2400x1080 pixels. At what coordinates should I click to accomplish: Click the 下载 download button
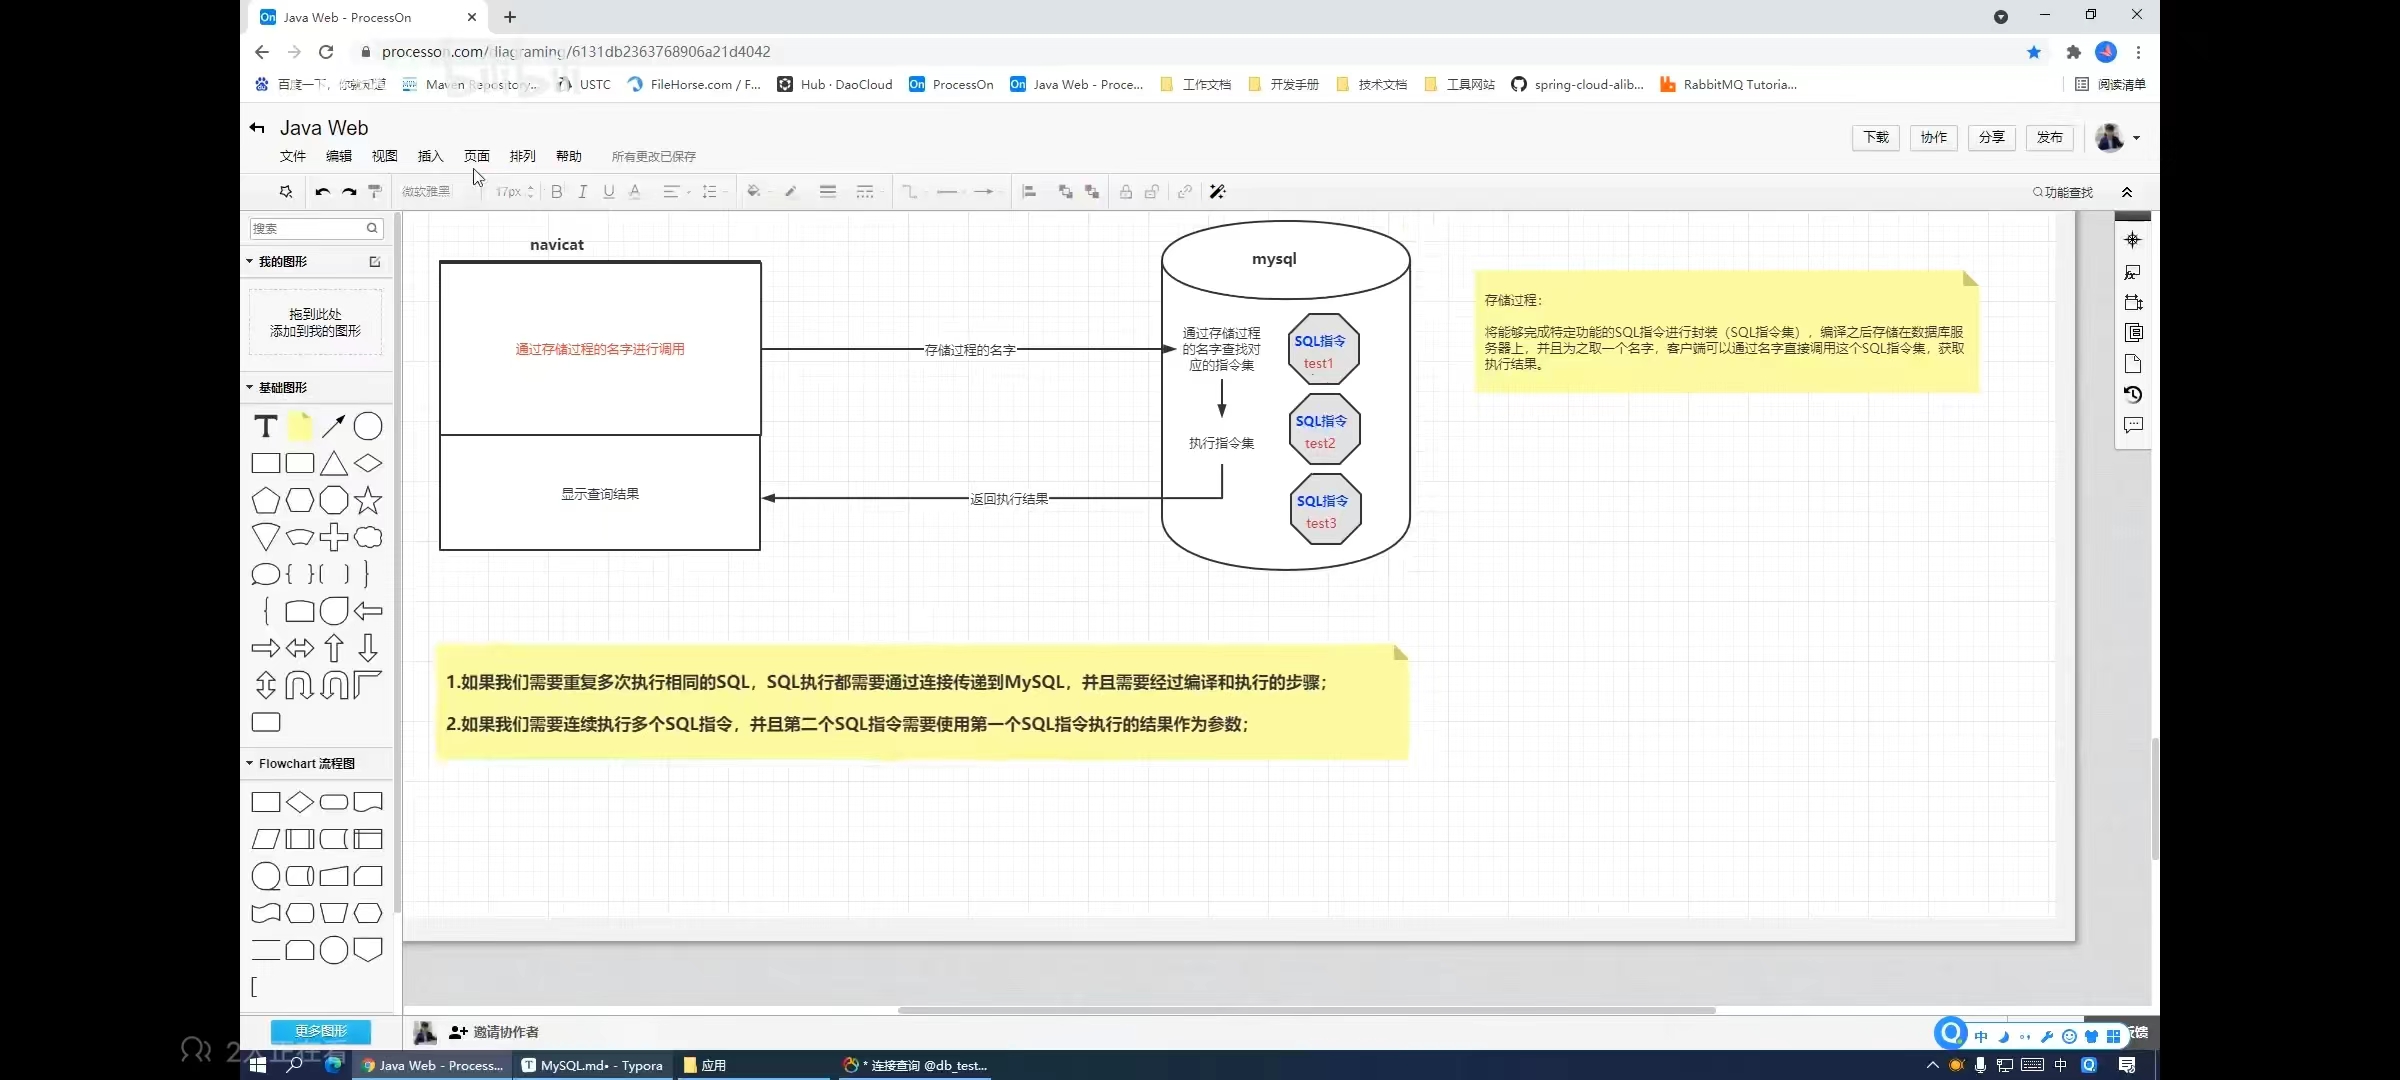[x=1876, y=137]
